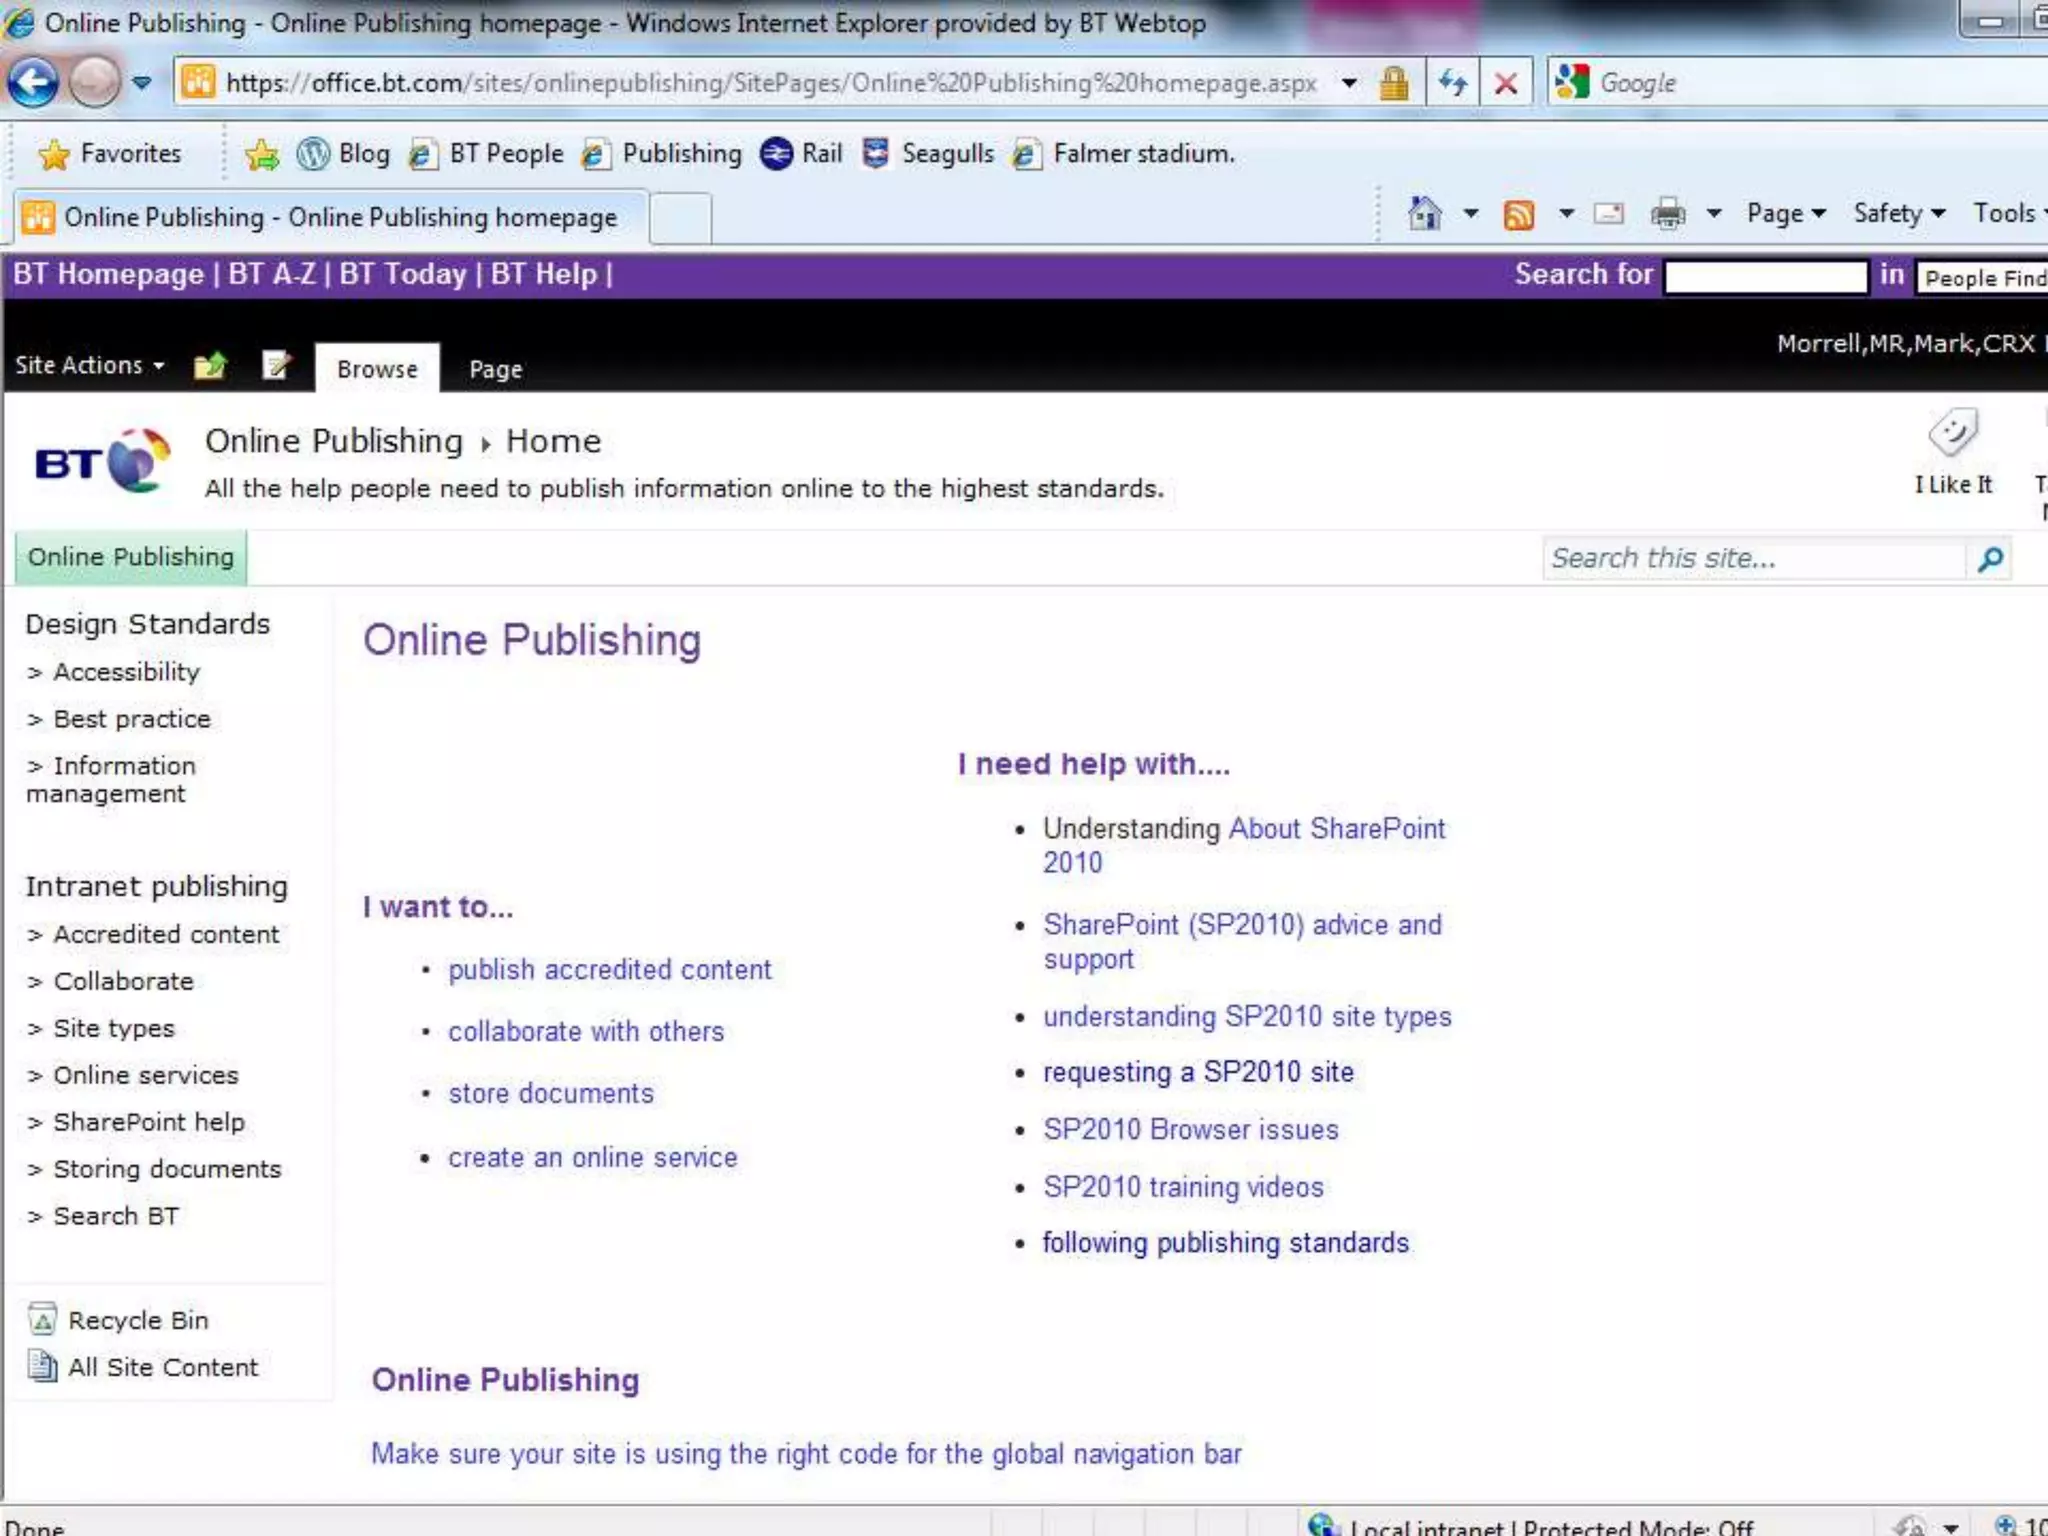Click the BT logo
The height and width of the screenshot is (1536, 2048).
point(102,461)
